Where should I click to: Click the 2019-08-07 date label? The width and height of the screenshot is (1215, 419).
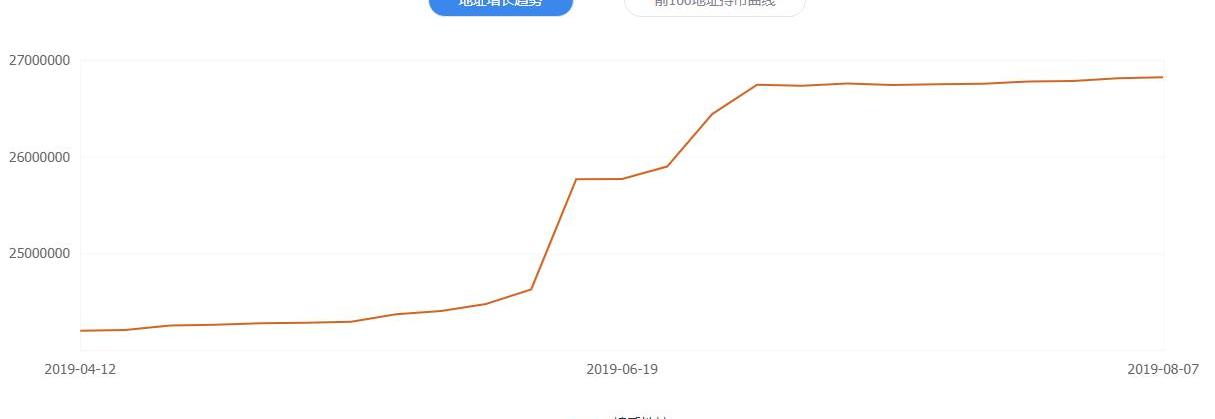tap(1163, 369)
